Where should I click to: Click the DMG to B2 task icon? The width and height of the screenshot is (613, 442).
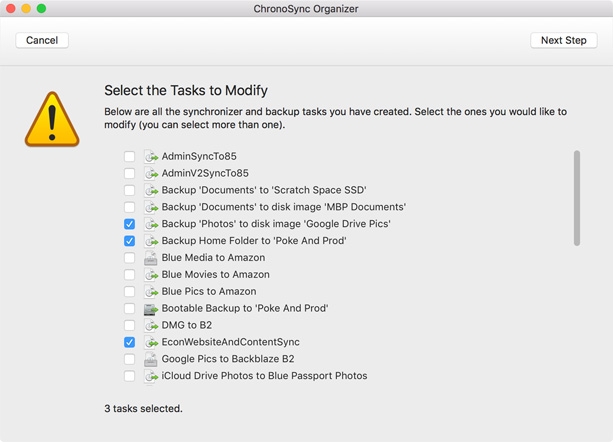tap(151, 325)
